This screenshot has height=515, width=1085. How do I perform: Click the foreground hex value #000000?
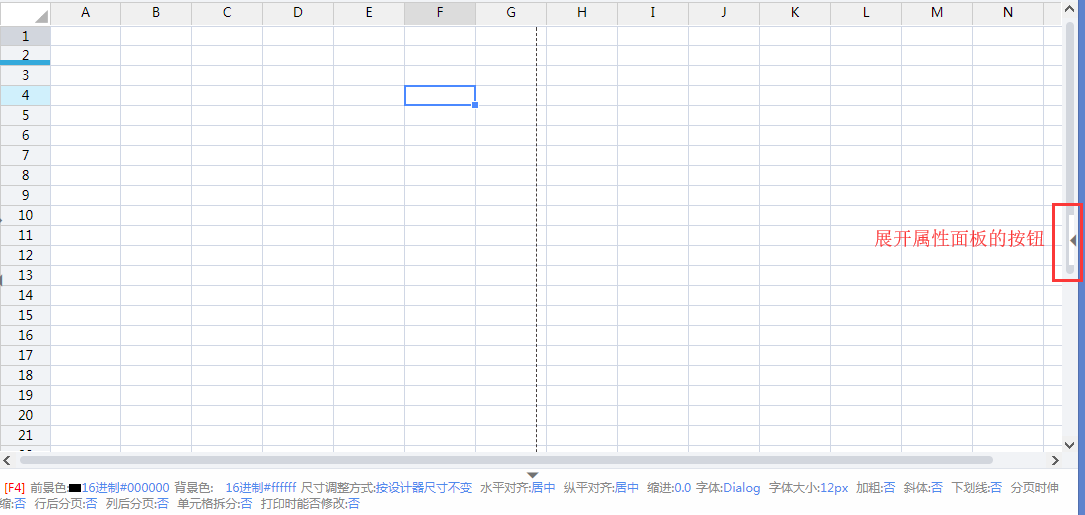click(x=126, y=488)
